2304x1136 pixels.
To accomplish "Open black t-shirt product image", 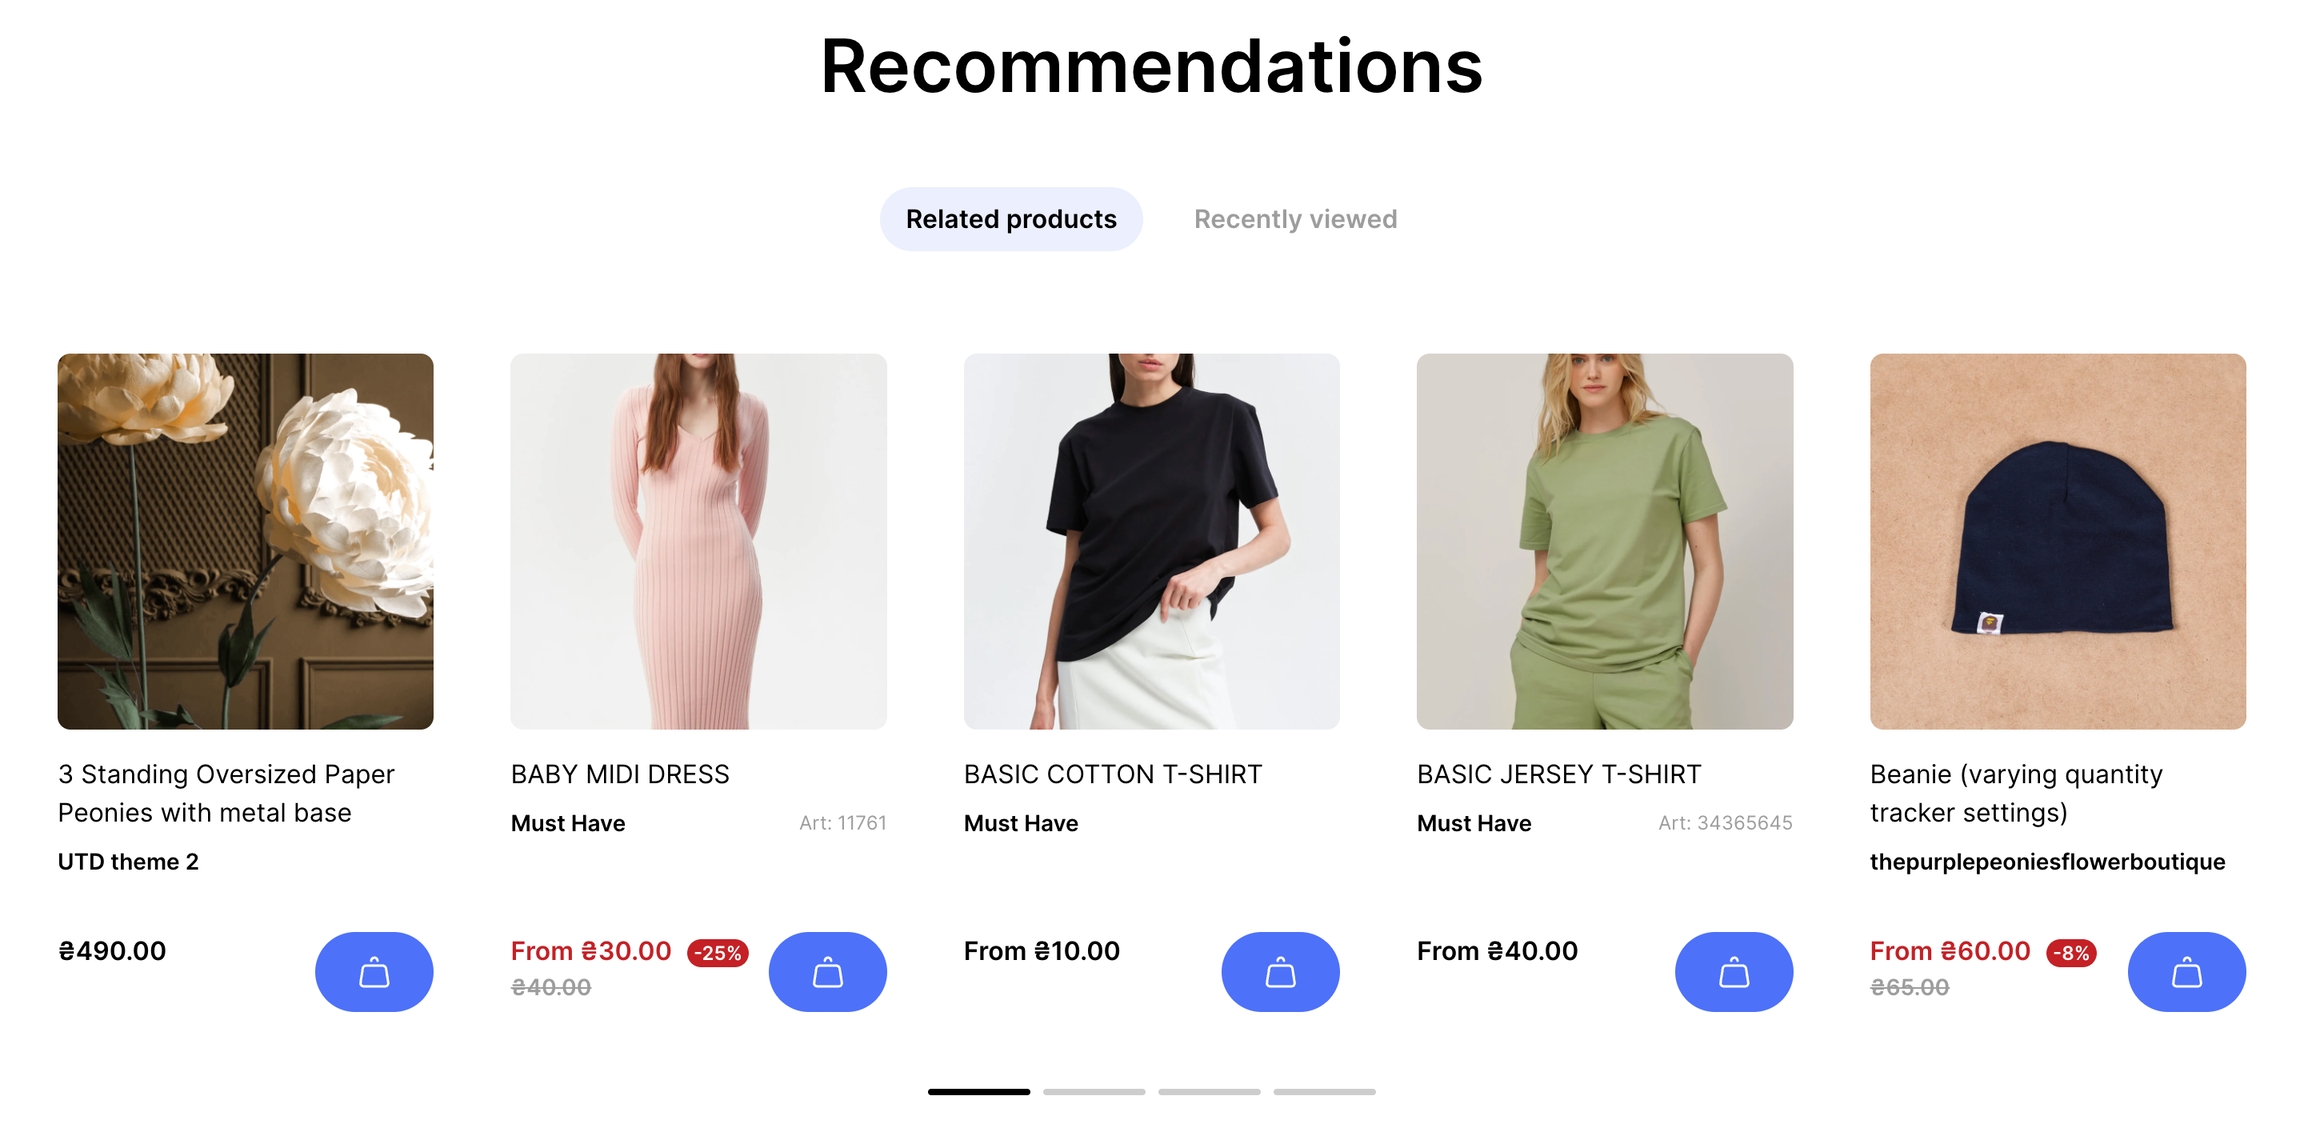I will click(1151, 541).
